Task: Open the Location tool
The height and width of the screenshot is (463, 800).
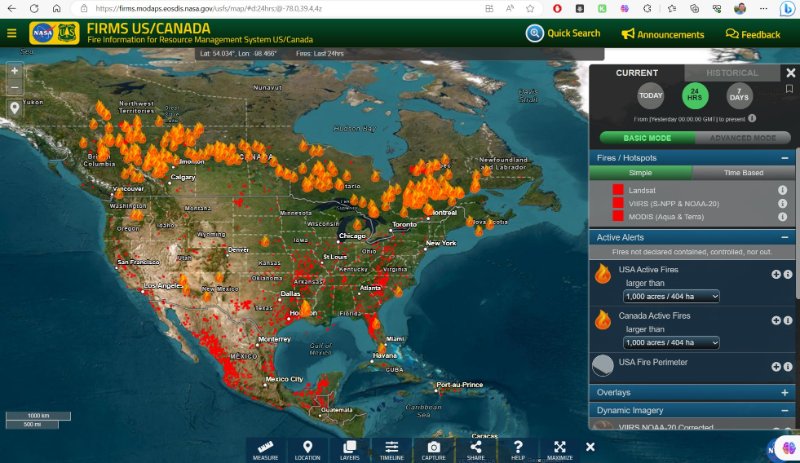Action: tap(307, 450)
